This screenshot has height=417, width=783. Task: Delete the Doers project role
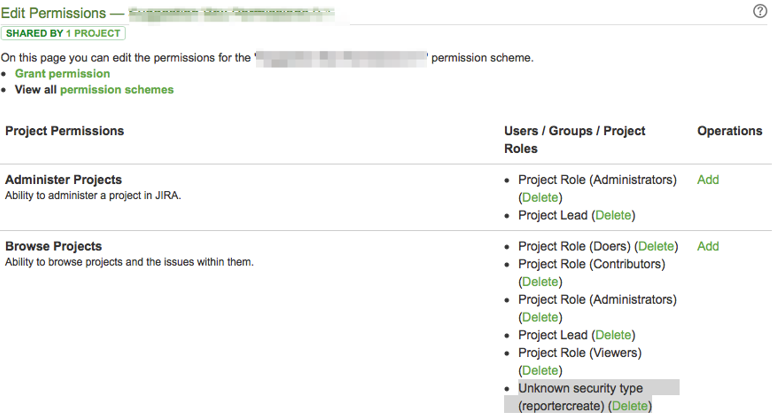coord(656,246)
